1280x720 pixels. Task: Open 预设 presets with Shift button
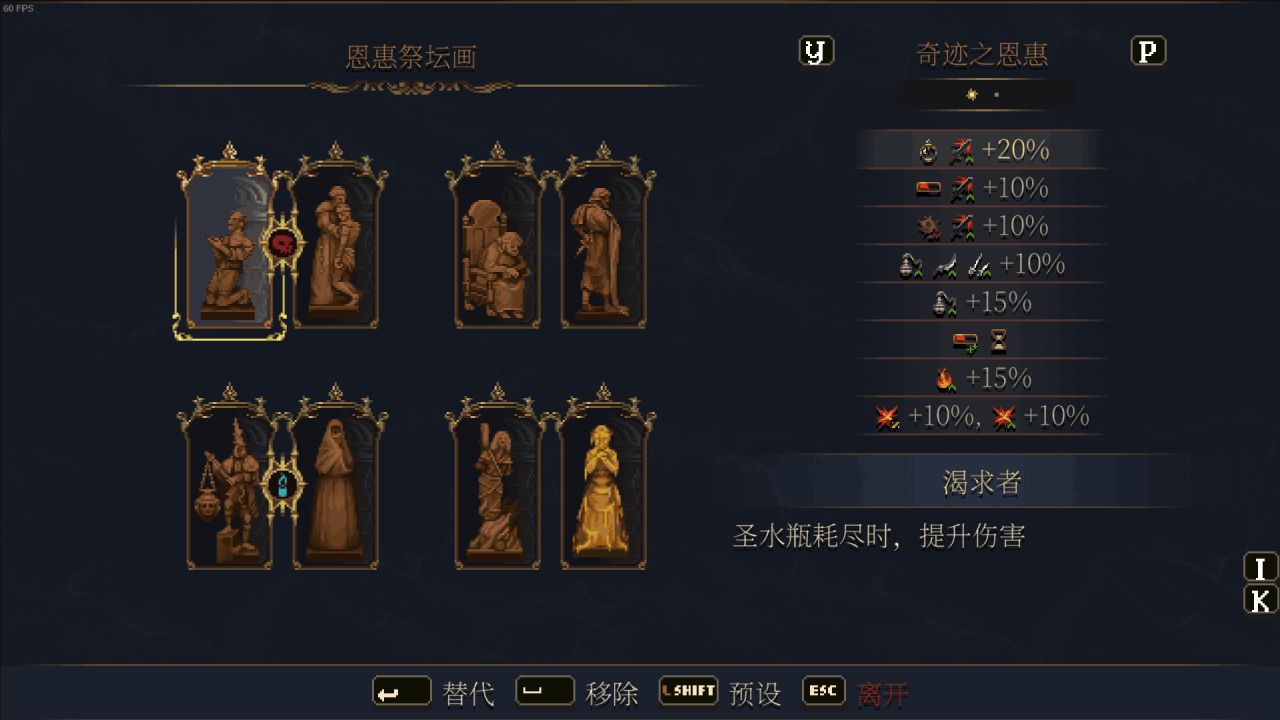(721, 692)
